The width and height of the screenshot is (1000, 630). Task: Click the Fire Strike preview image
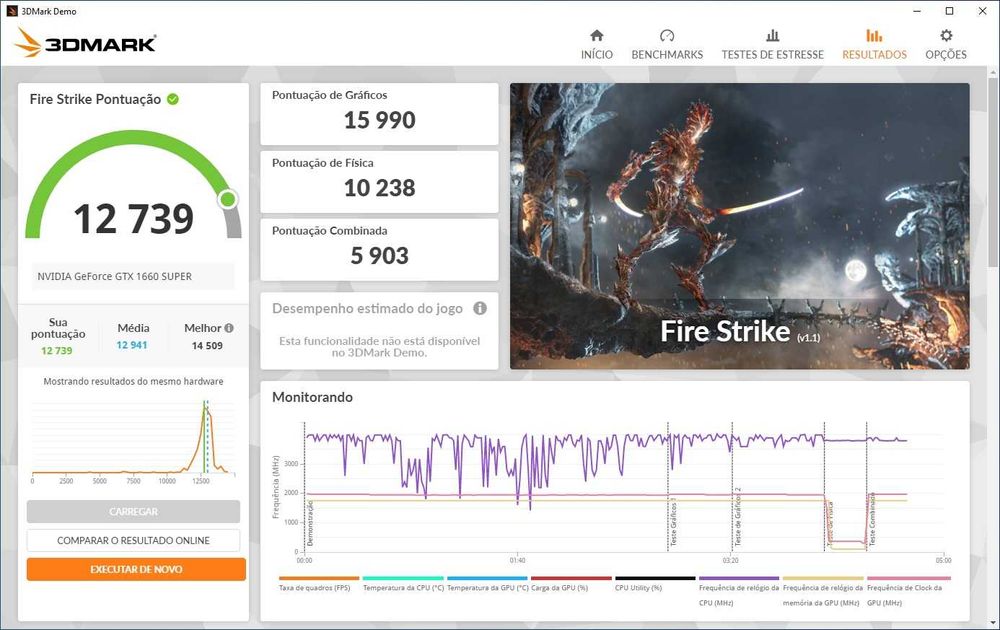[740, 226]
